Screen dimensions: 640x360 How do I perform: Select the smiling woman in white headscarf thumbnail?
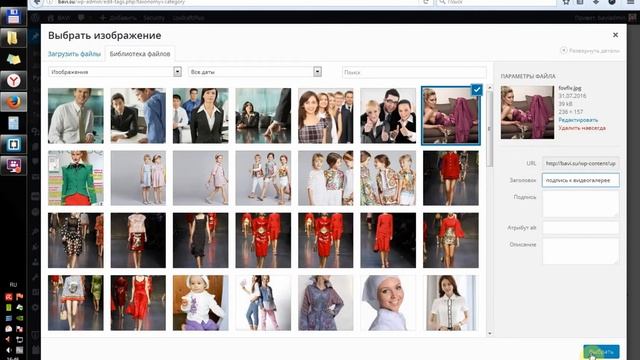(388, 303)
